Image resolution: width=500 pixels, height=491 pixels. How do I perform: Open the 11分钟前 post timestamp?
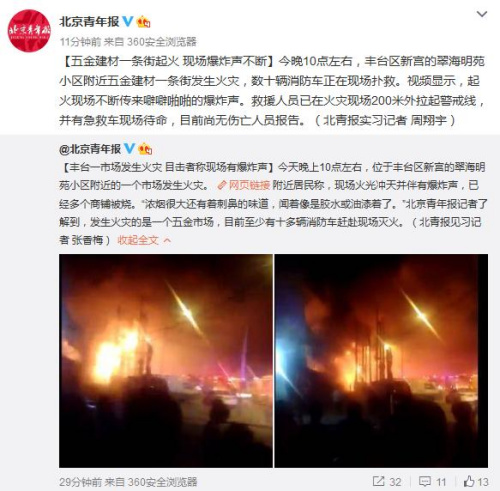tap(80, 42)
